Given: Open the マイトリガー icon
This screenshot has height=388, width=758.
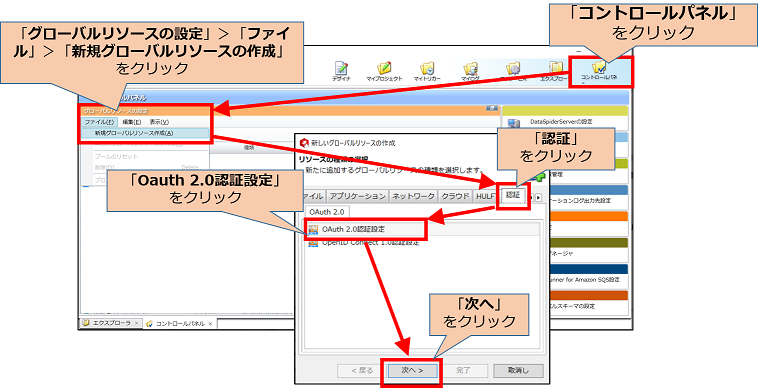Looking at the screenshot, I should tap(427, 69).
